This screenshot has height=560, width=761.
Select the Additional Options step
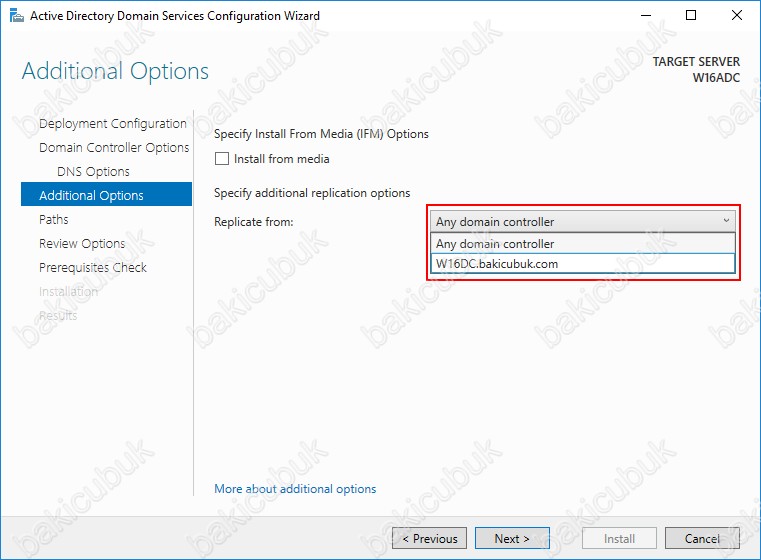[x=106, y=195]
